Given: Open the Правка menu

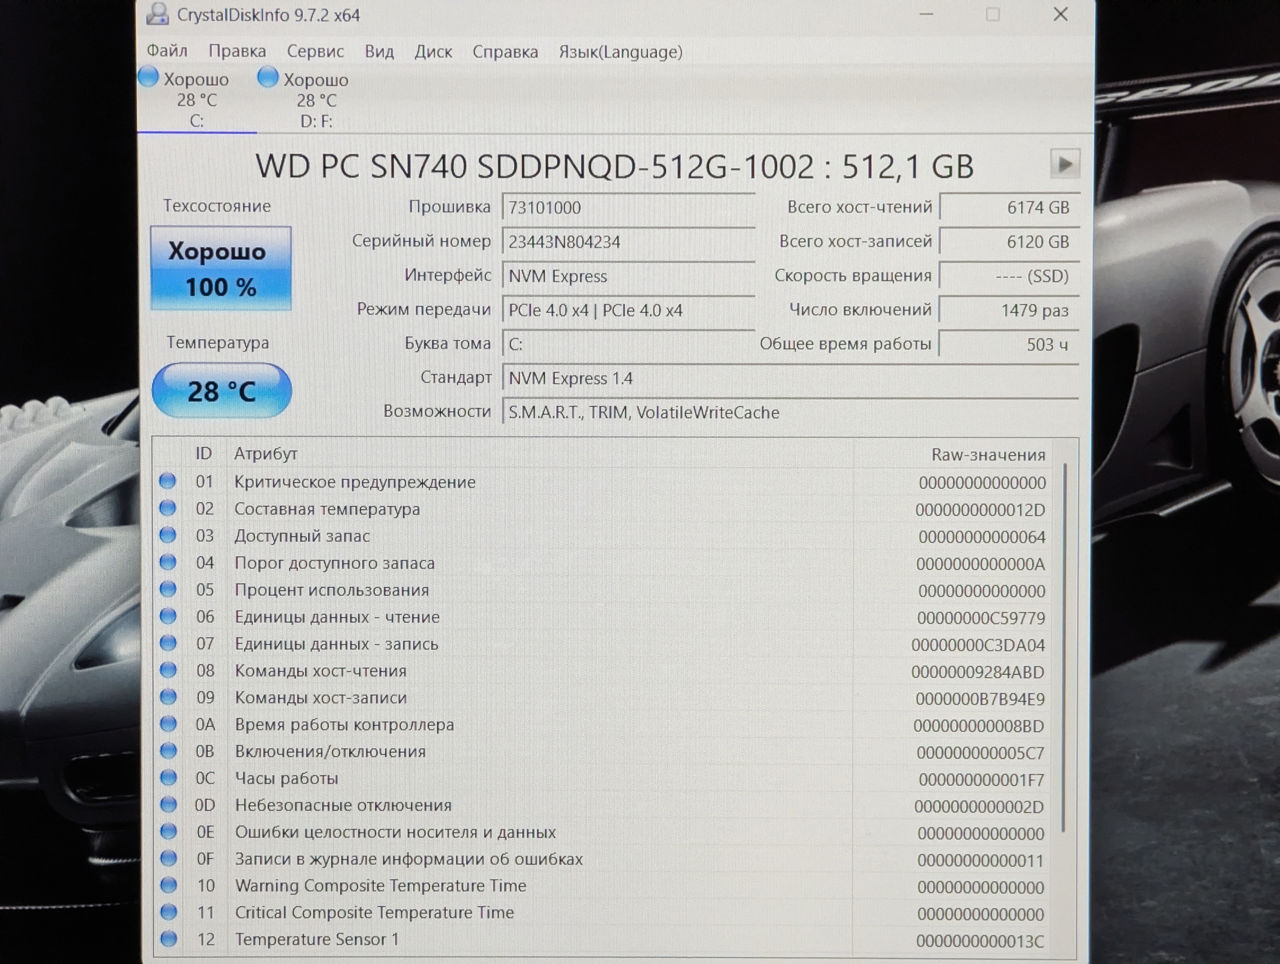Looking at the screenshot, I should [237, 51].
